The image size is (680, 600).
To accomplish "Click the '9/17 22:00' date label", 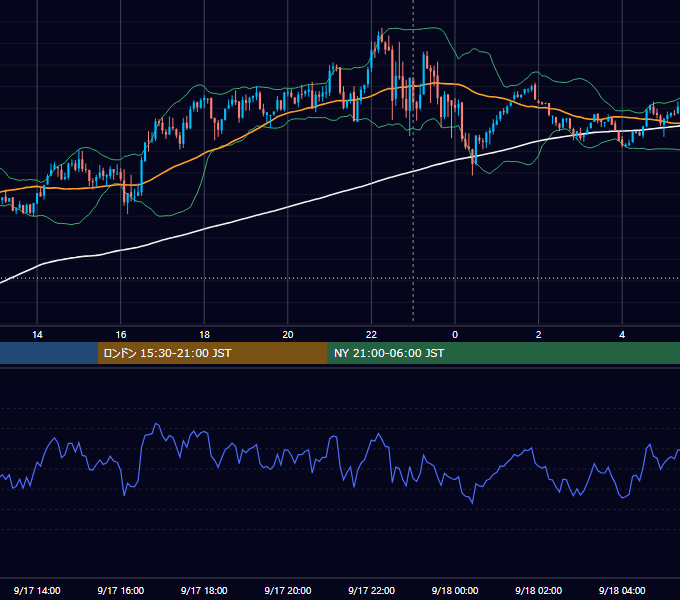I will (372, 590).
